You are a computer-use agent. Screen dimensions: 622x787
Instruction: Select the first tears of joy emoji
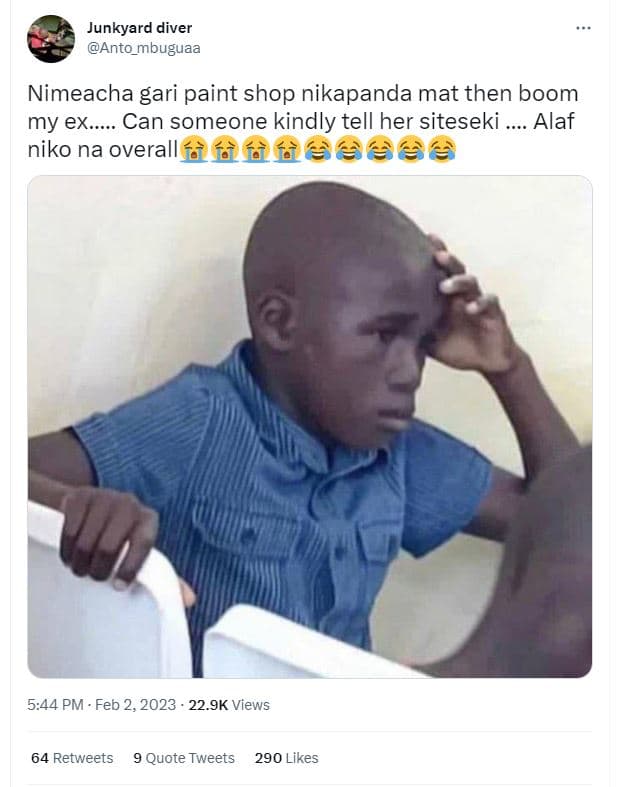[x=318, y=150]
